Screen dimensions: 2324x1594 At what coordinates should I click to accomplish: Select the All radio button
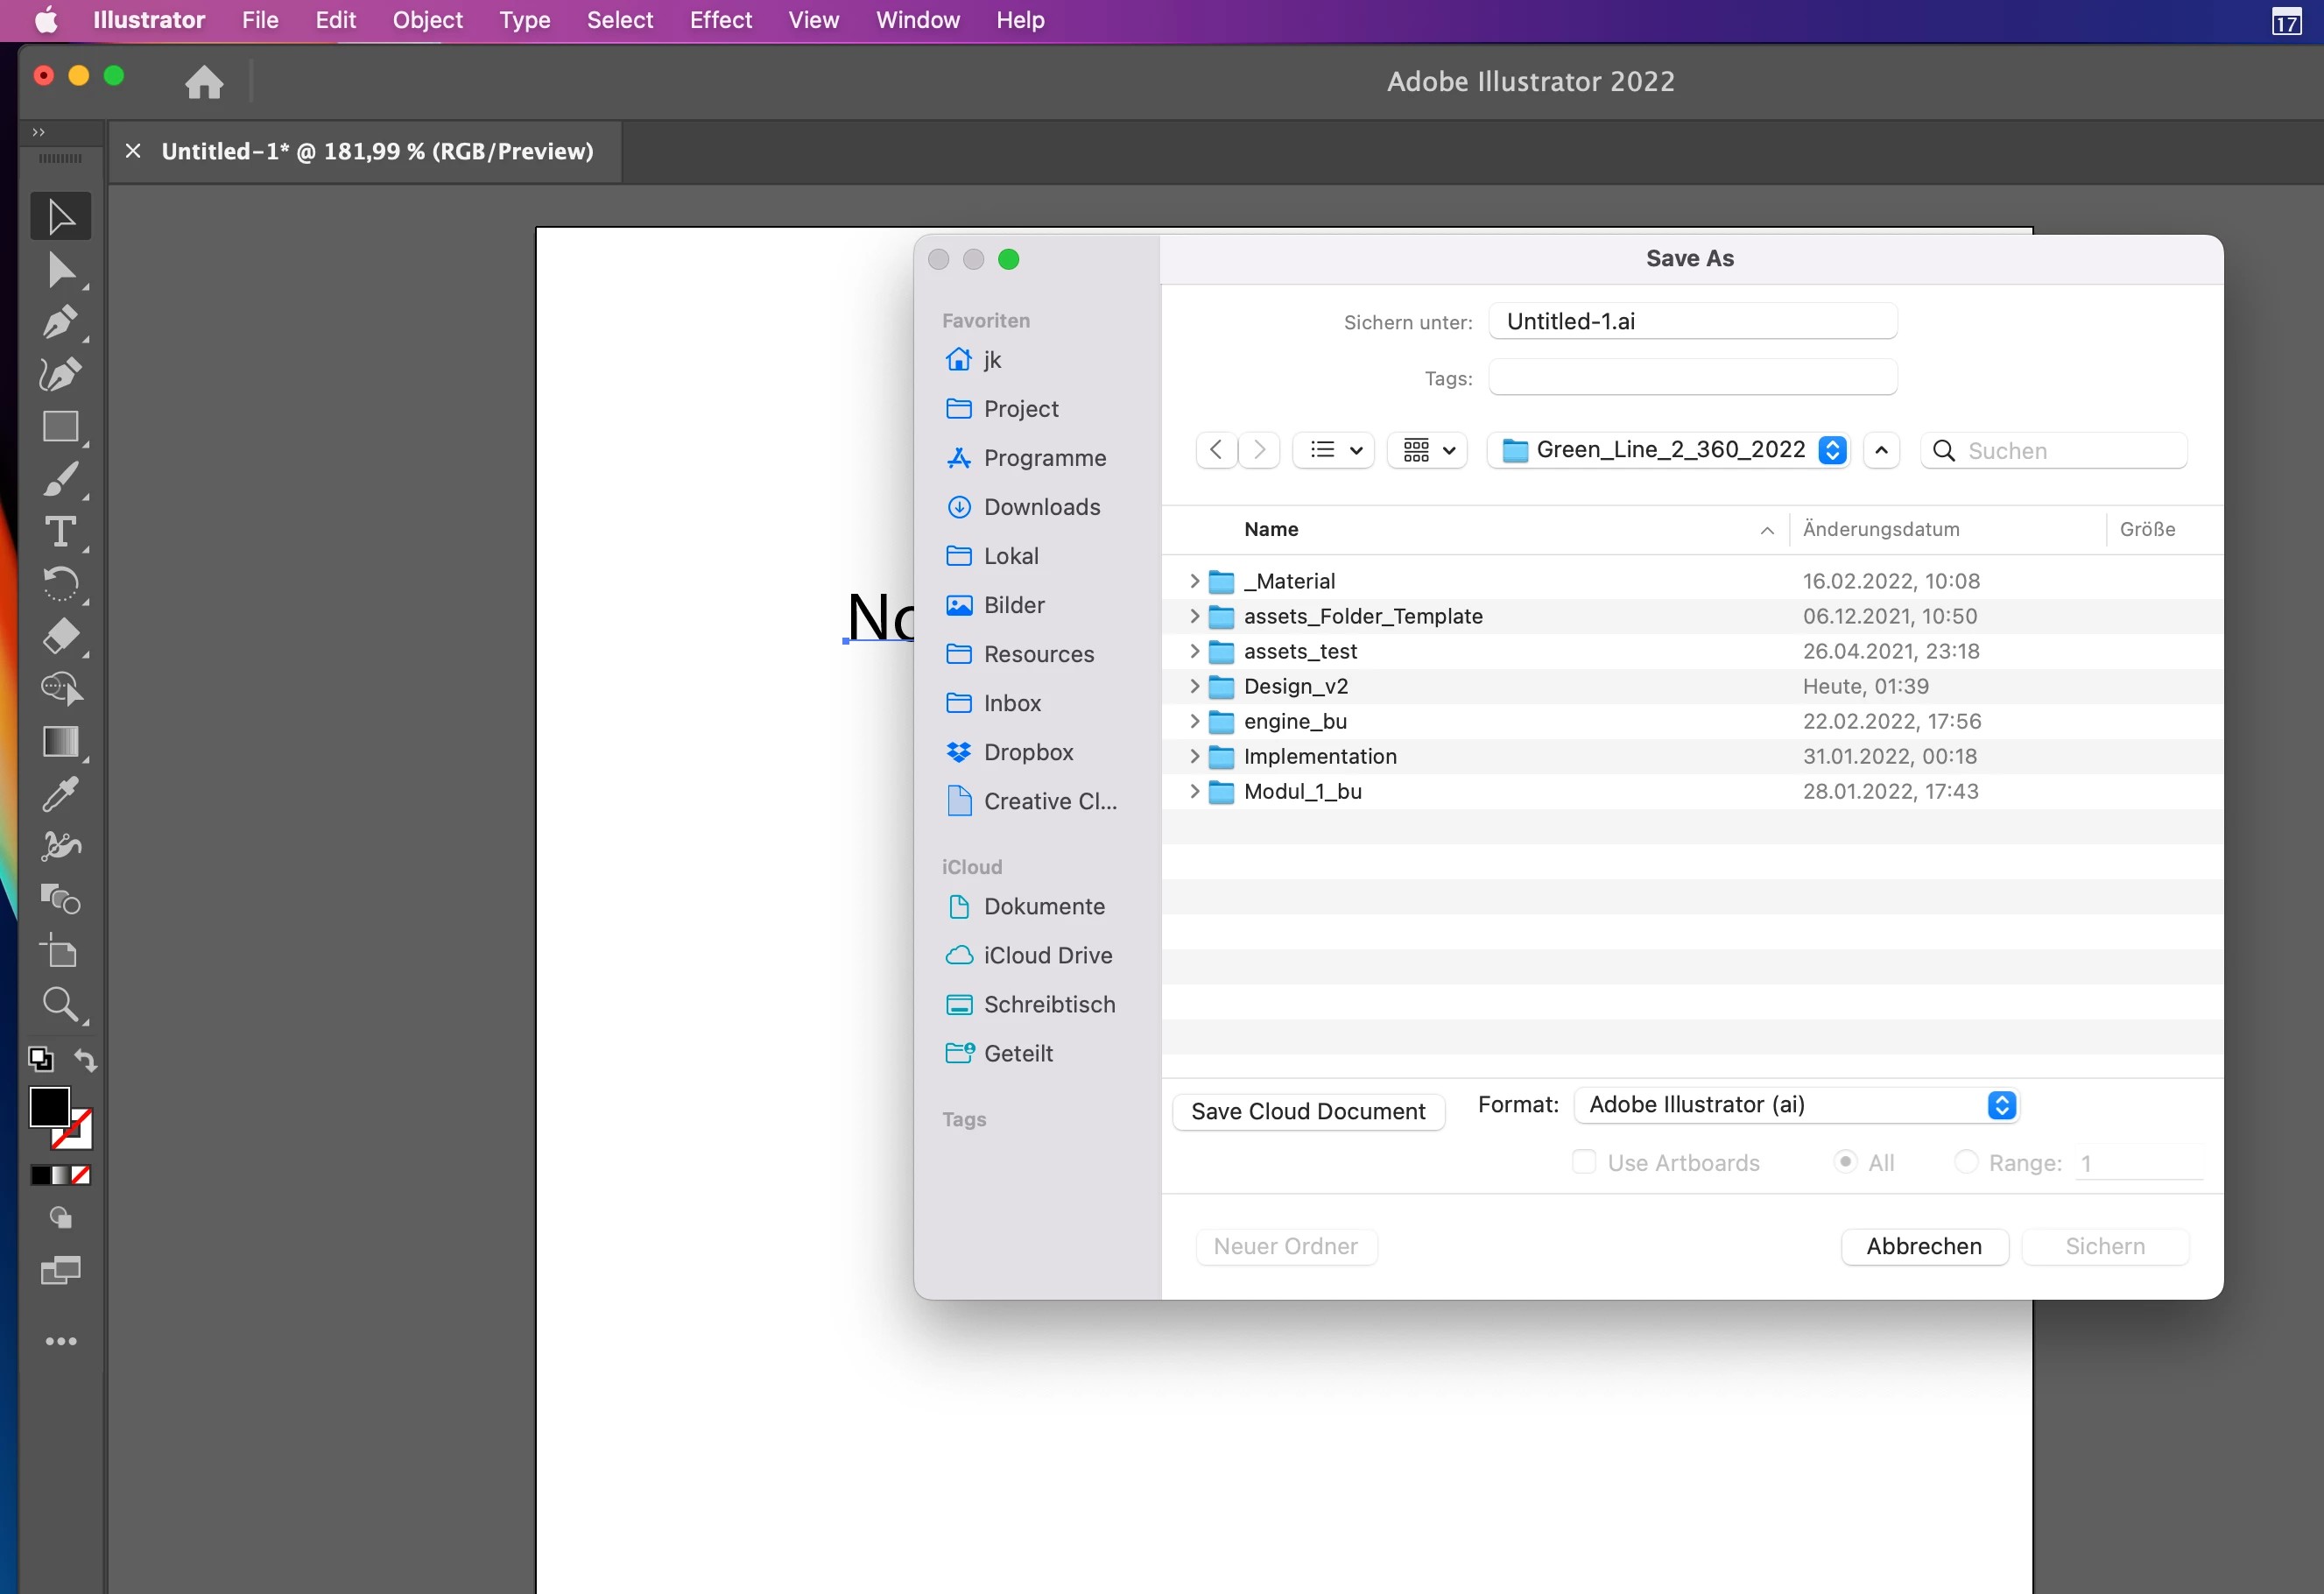coord(1845,1162)
